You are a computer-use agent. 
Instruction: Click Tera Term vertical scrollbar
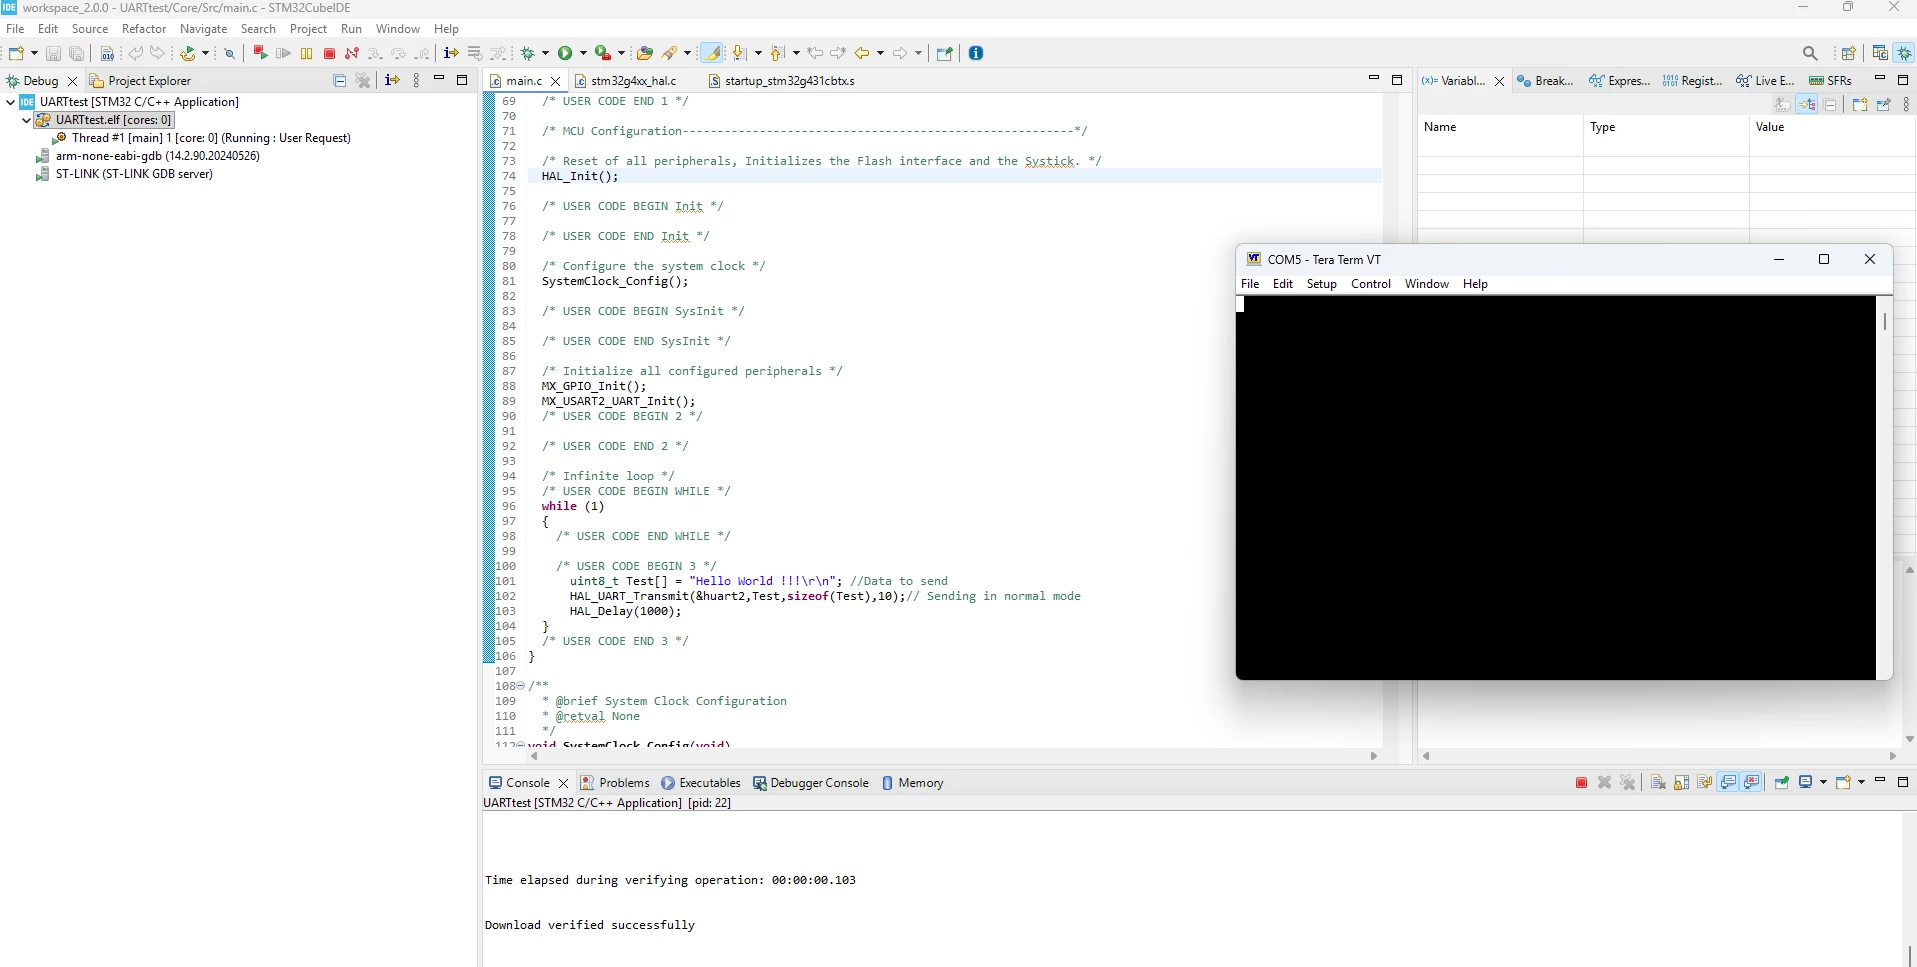tap(1885, 487)
